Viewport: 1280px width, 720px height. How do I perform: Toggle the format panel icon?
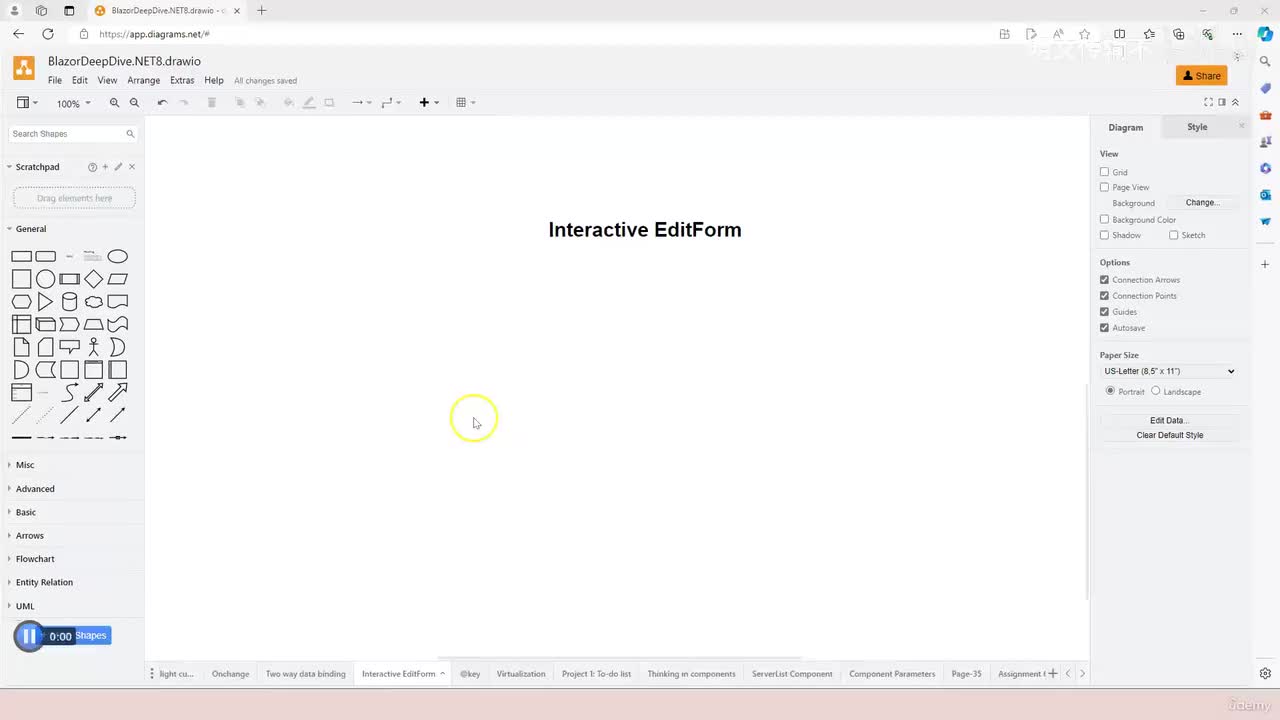point(1222,102)
